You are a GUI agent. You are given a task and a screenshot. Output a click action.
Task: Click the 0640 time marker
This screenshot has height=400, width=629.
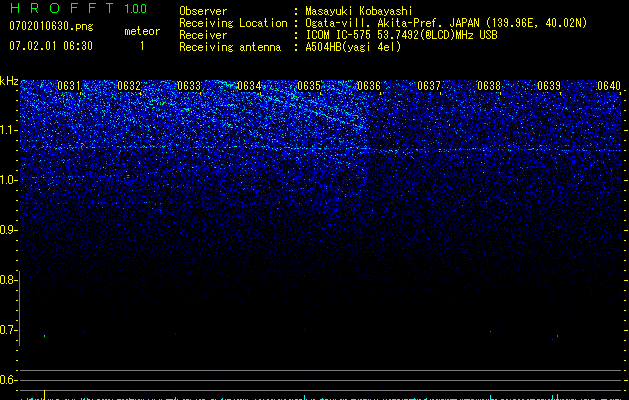[609, 86]
